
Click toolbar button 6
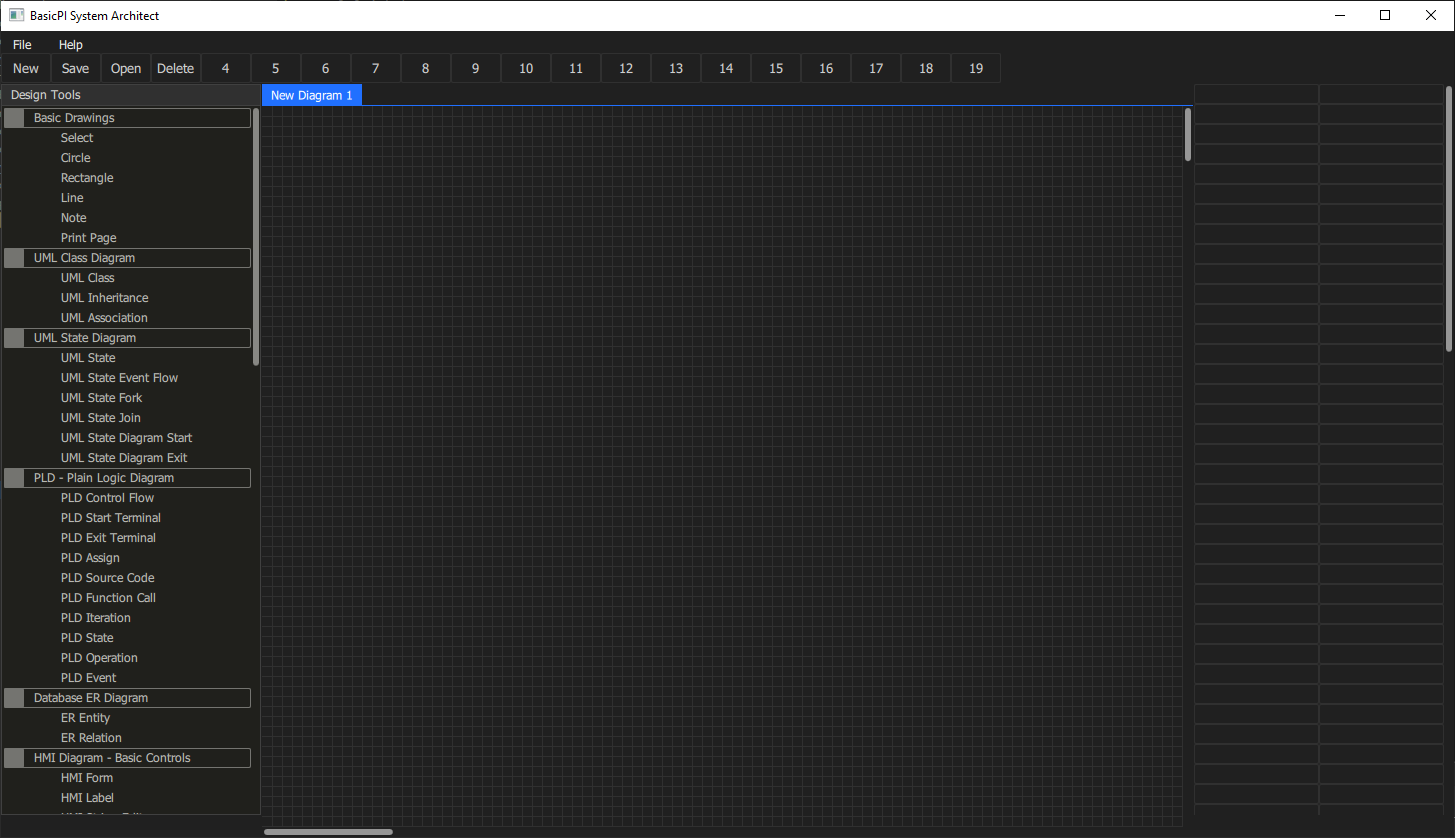[326, 68]
